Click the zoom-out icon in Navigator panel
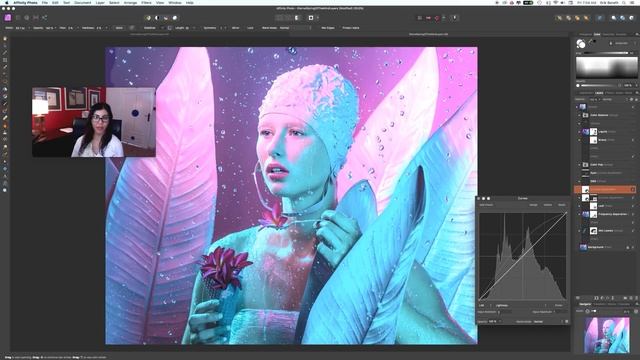 pos(588,311)
